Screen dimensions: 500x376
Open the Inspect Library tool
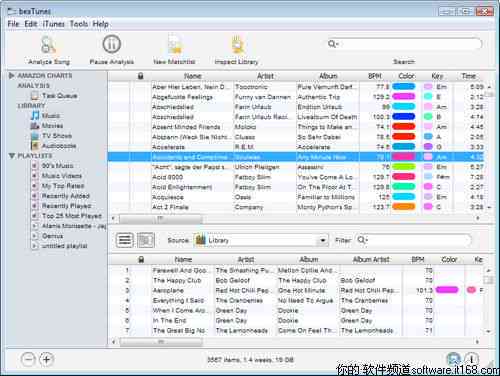tap(237, 45)
